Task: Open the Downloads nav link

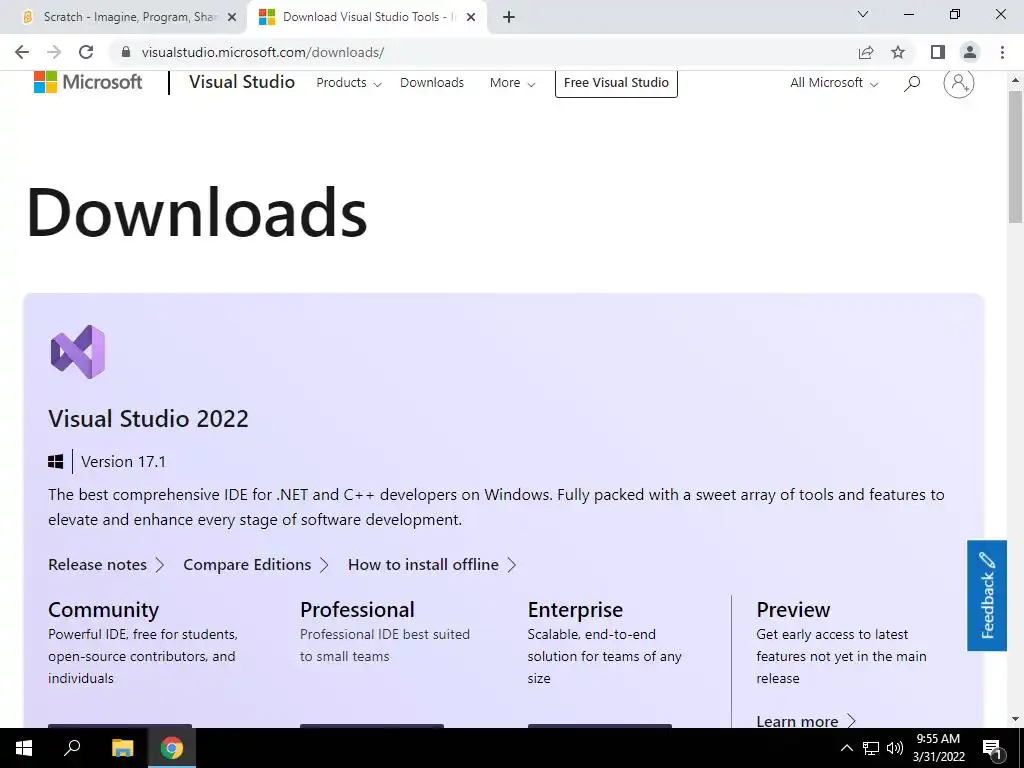Action: [432, 83]
